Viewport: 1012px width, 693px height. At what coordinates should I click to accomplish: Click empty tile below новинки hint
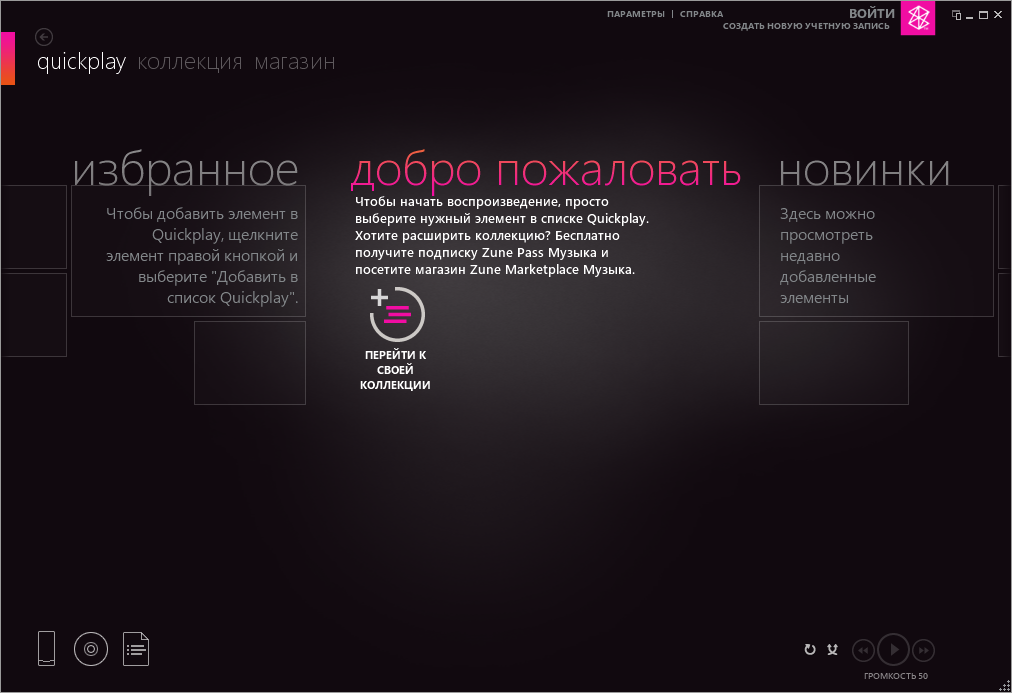pos(834,363)
